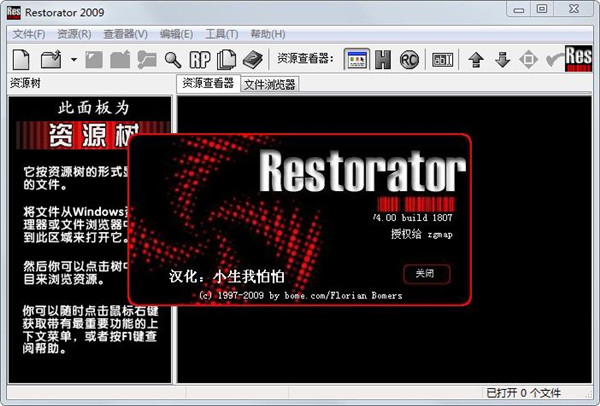The width and height of the screenshot is (600, 406).
Task: Click the abl edit mode icon
Action: [x=442, y=59]
